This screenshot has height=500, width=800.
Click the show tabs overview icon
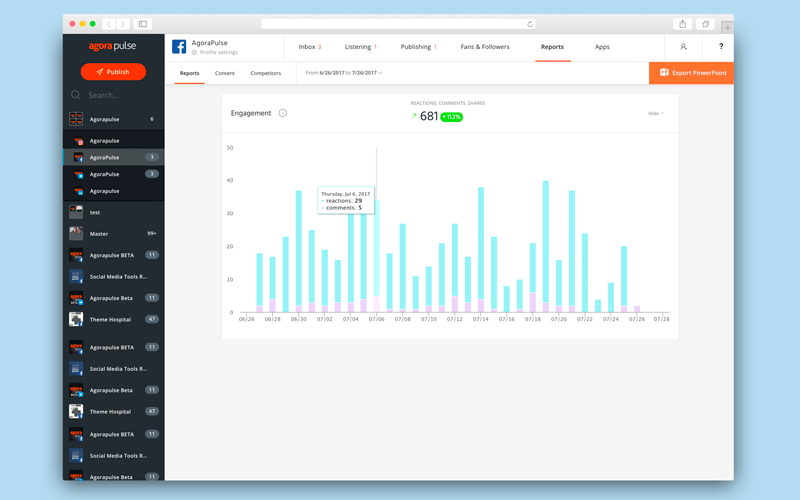[x=706, y=24]
